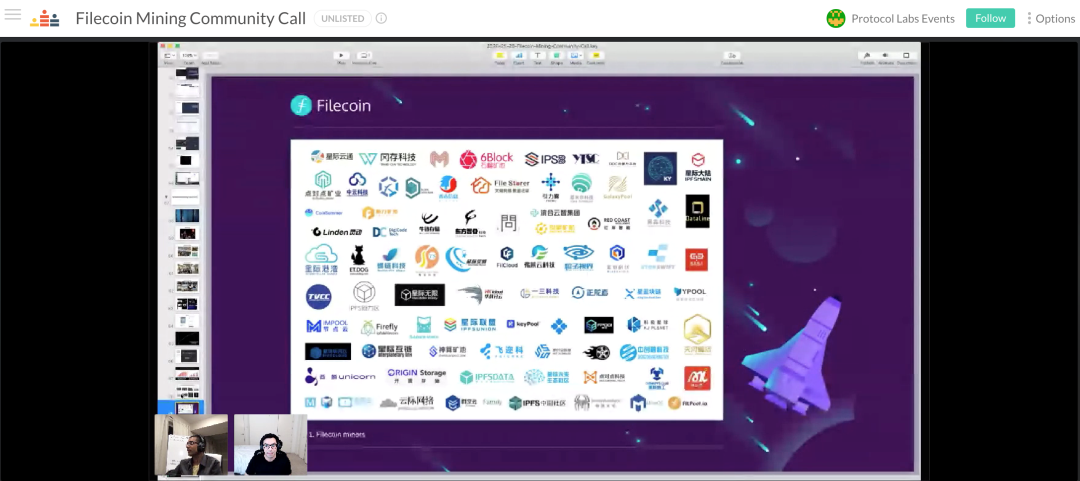Click the IPFSDATA logo
The height and width of the screenshot is (481, 1080).
pos(488,377)
